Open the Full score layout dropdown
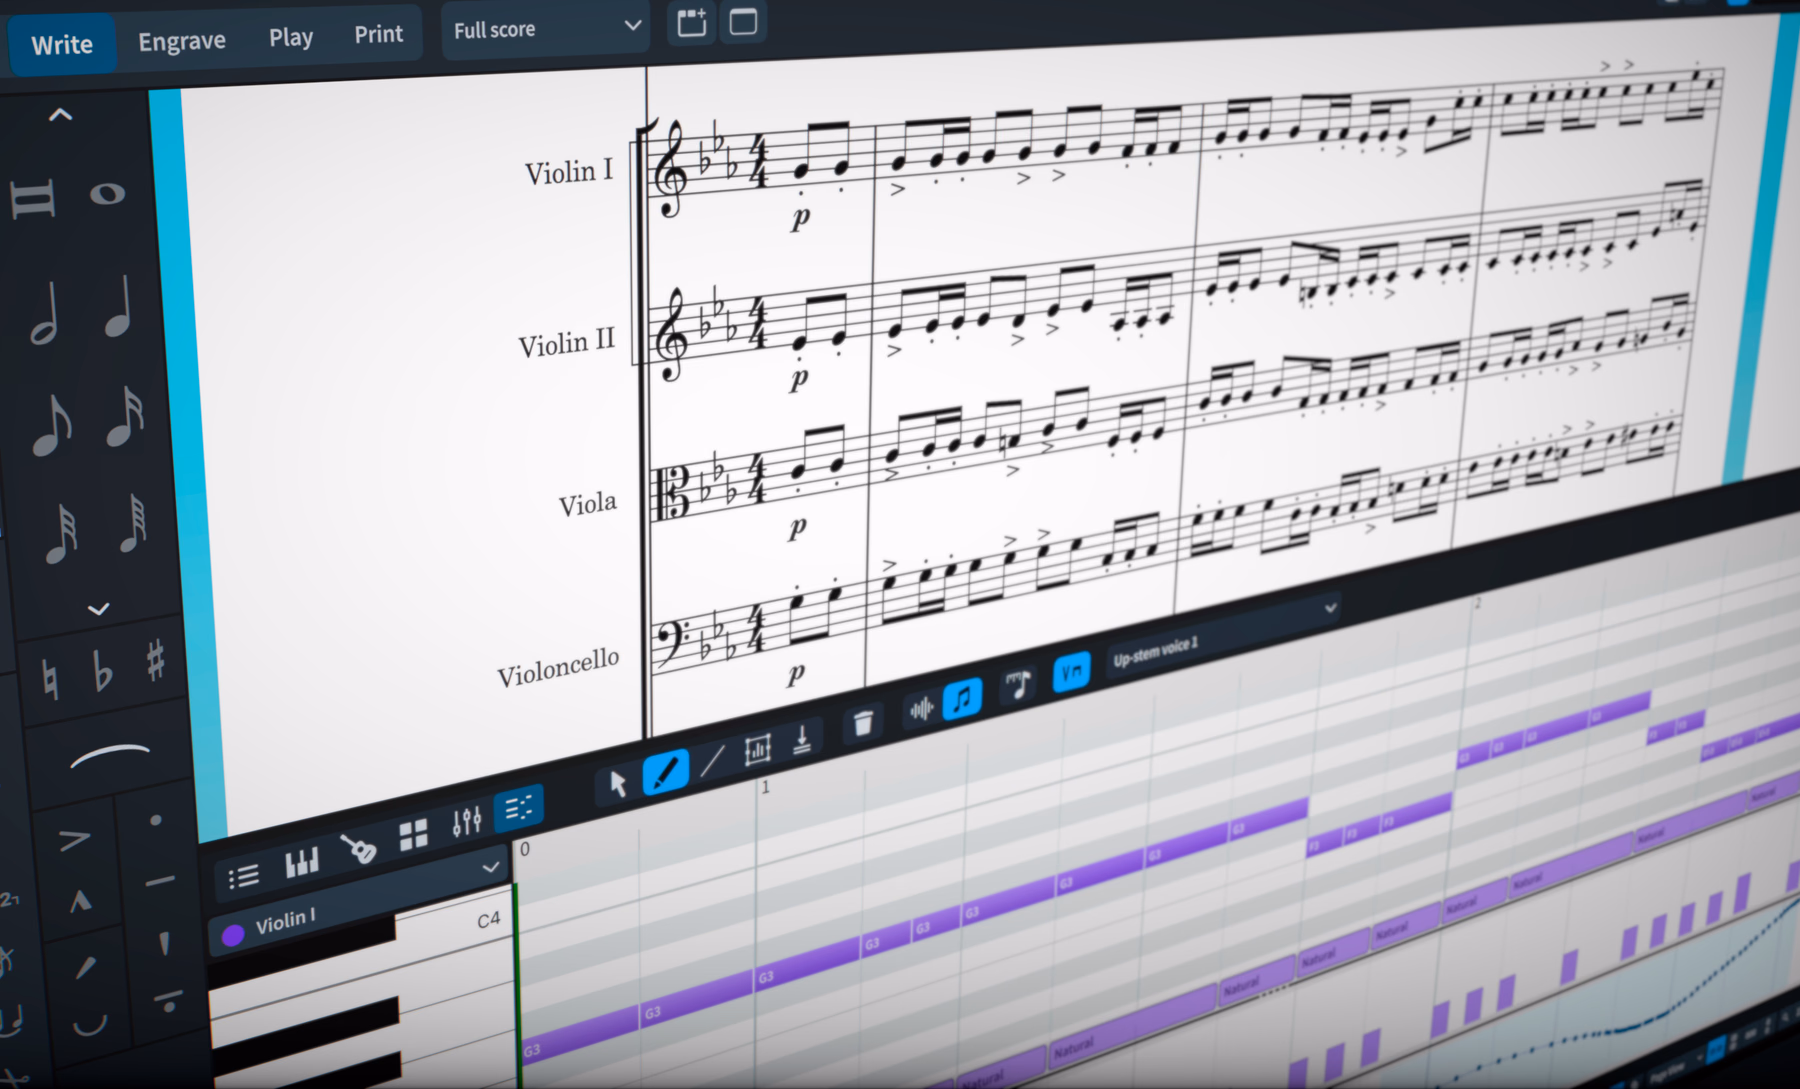 pos(546,29)
